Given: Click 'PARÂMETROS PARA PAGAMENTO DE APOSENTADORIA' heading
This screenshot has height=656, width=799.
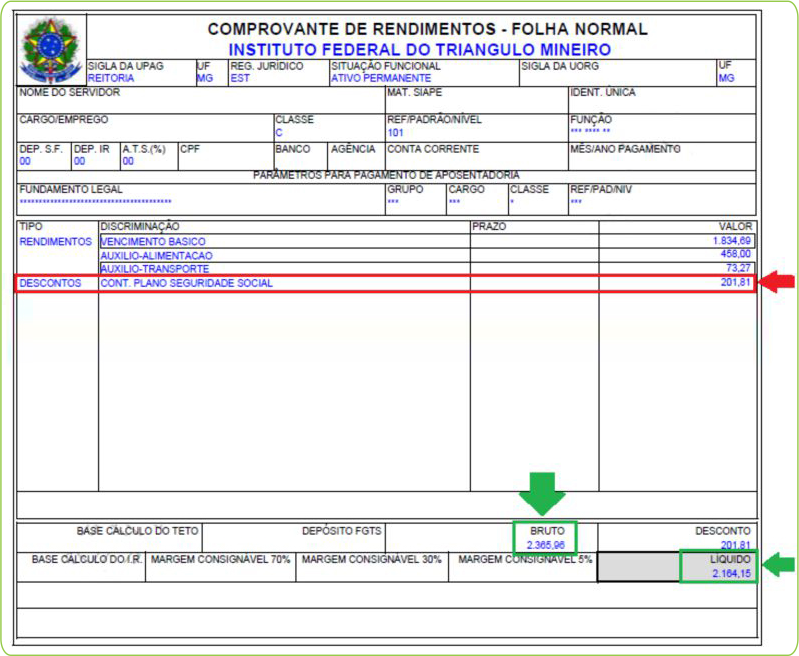Looking at the screenshot, I should point(386,175).
